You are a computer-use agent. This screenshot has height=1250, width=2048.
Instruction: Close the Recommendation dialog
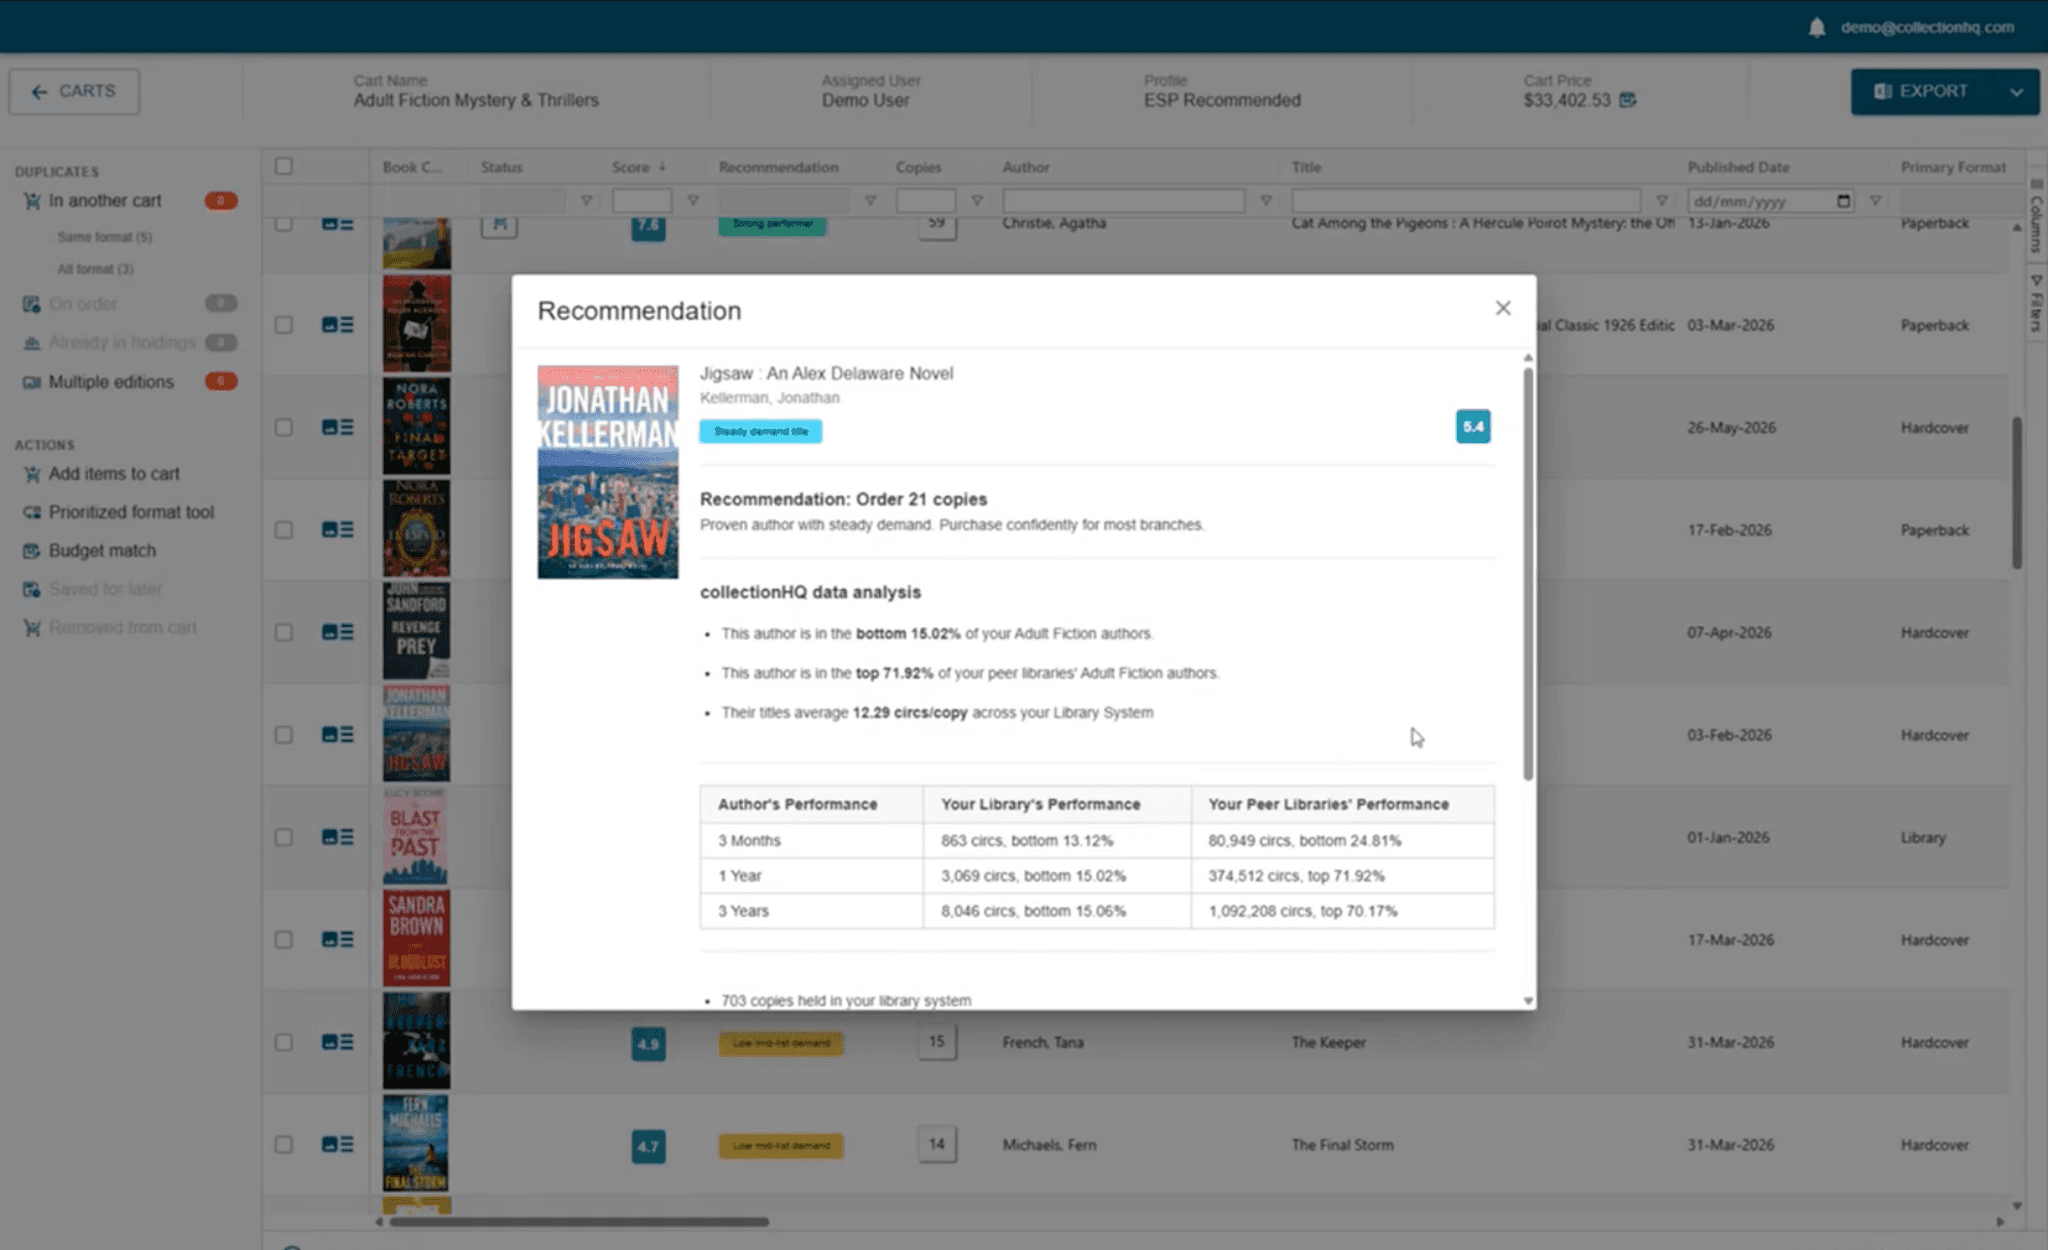point(1503,308)
